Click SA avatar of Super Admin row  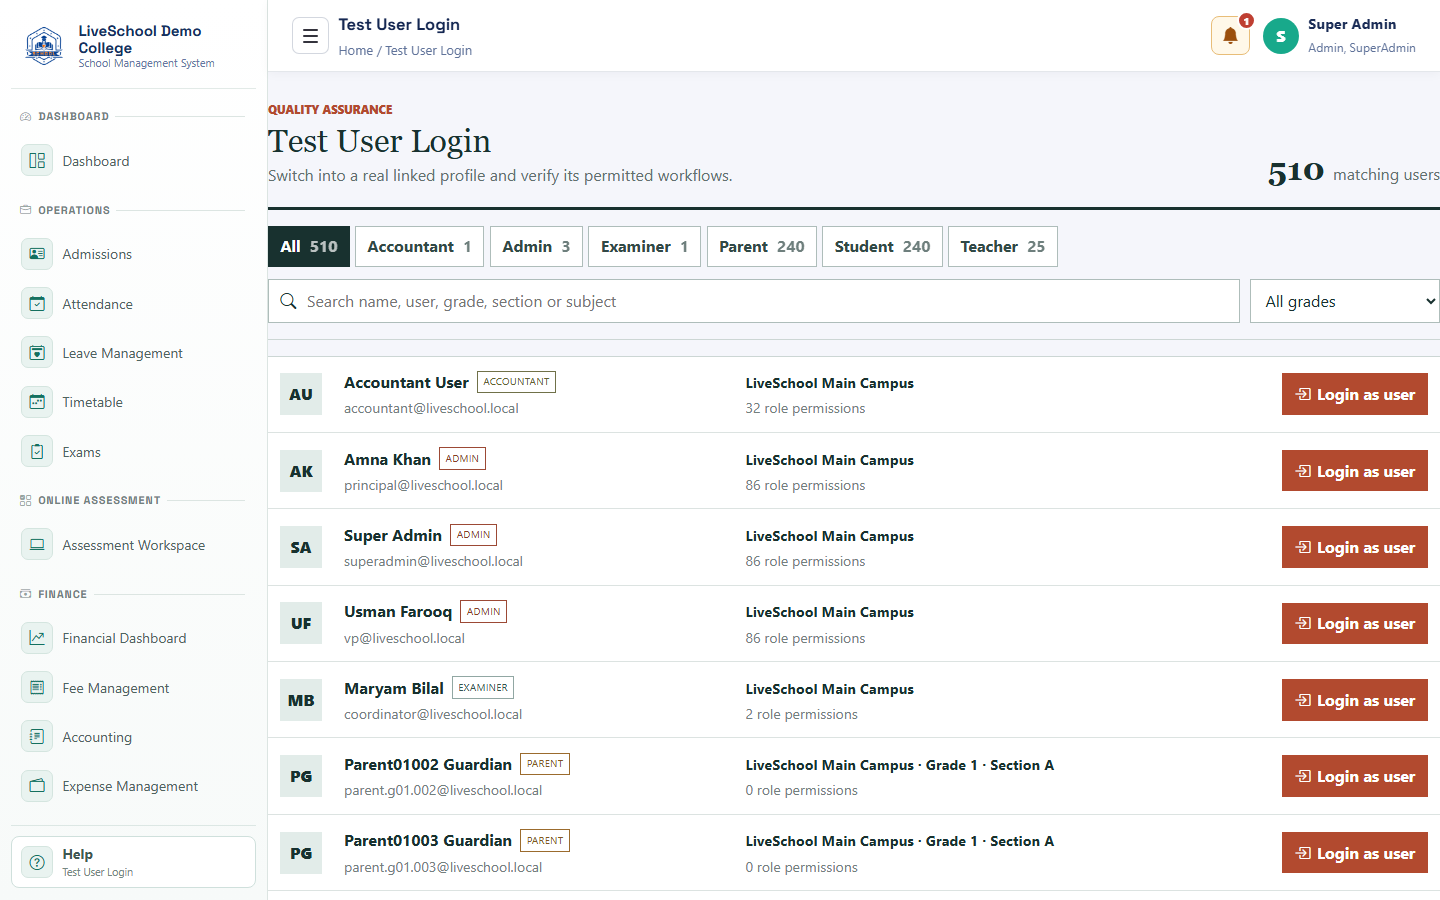(x=301, y=547)
